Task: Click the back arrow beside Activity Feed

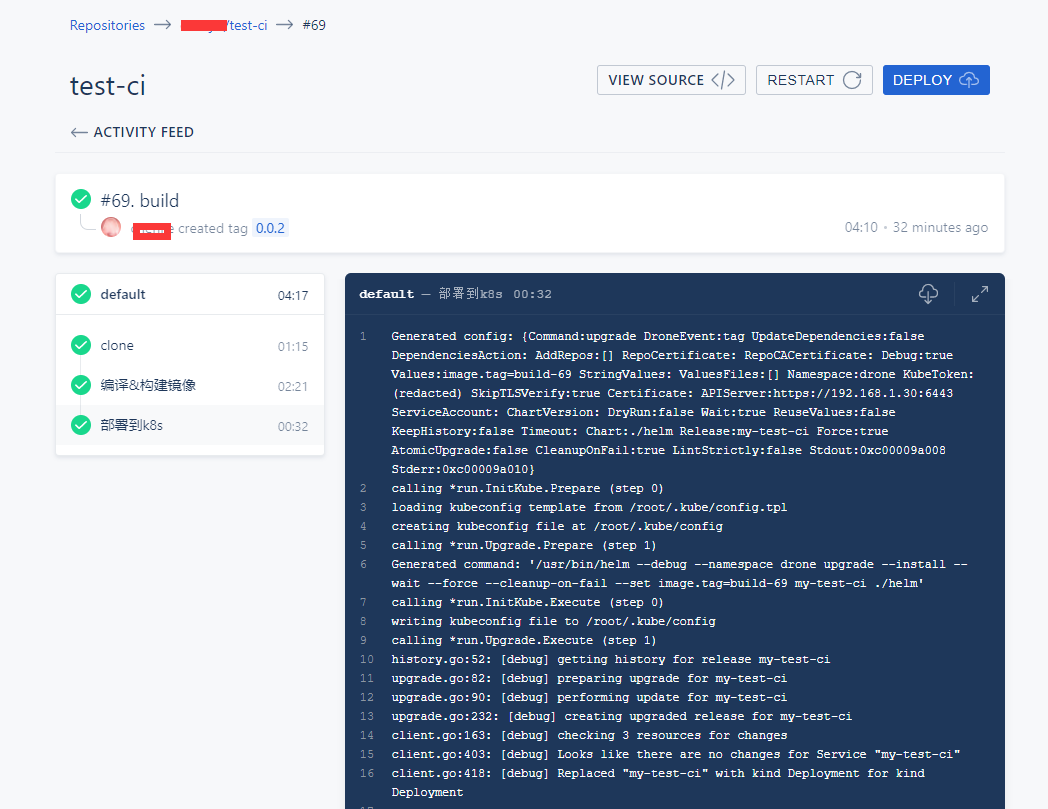Action: pyautogui.click(x=79, y=132)
